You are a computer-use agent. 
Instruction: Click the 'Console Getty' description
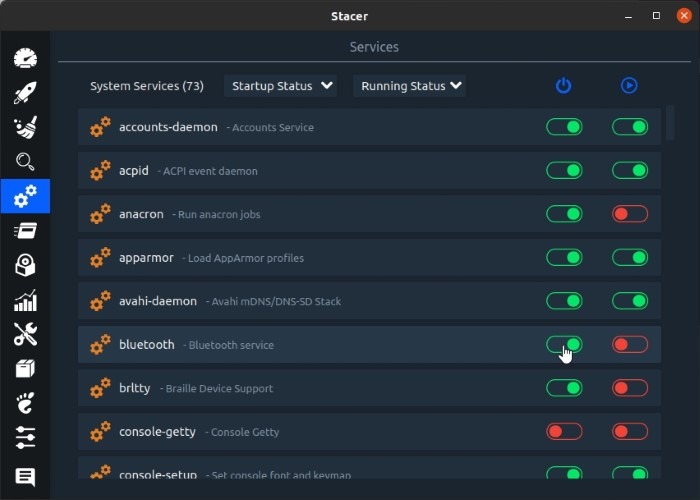[x=245, y=432]
